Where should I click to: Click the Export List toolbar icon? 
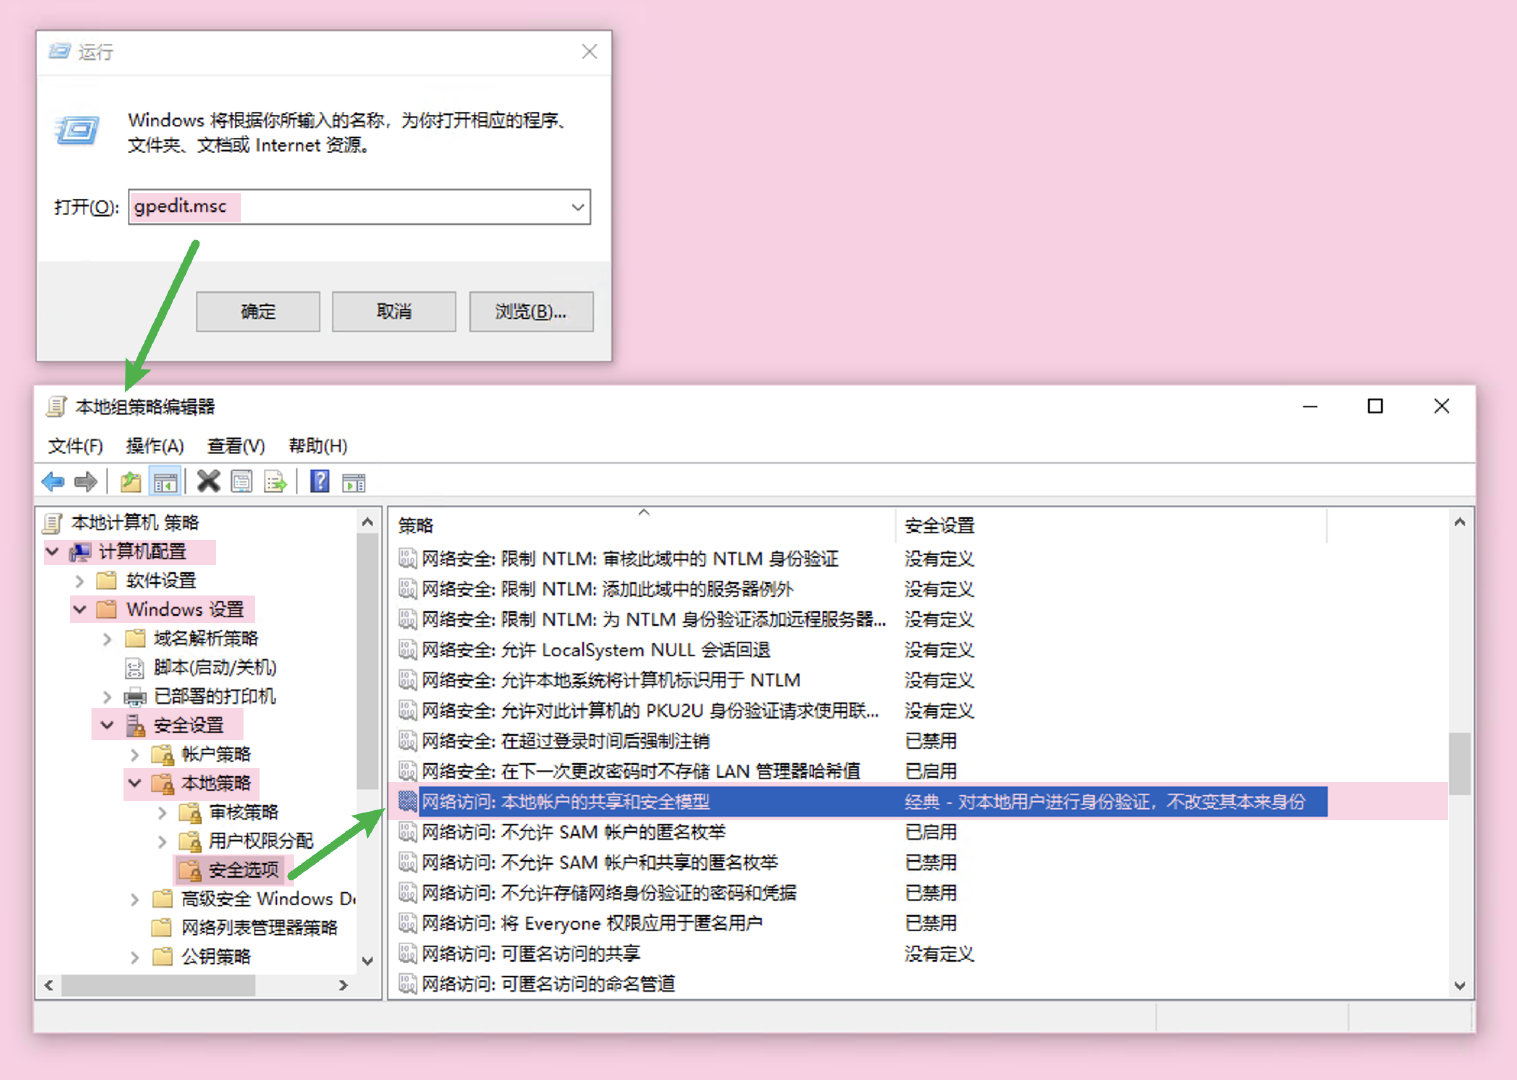tap(275, 482)
